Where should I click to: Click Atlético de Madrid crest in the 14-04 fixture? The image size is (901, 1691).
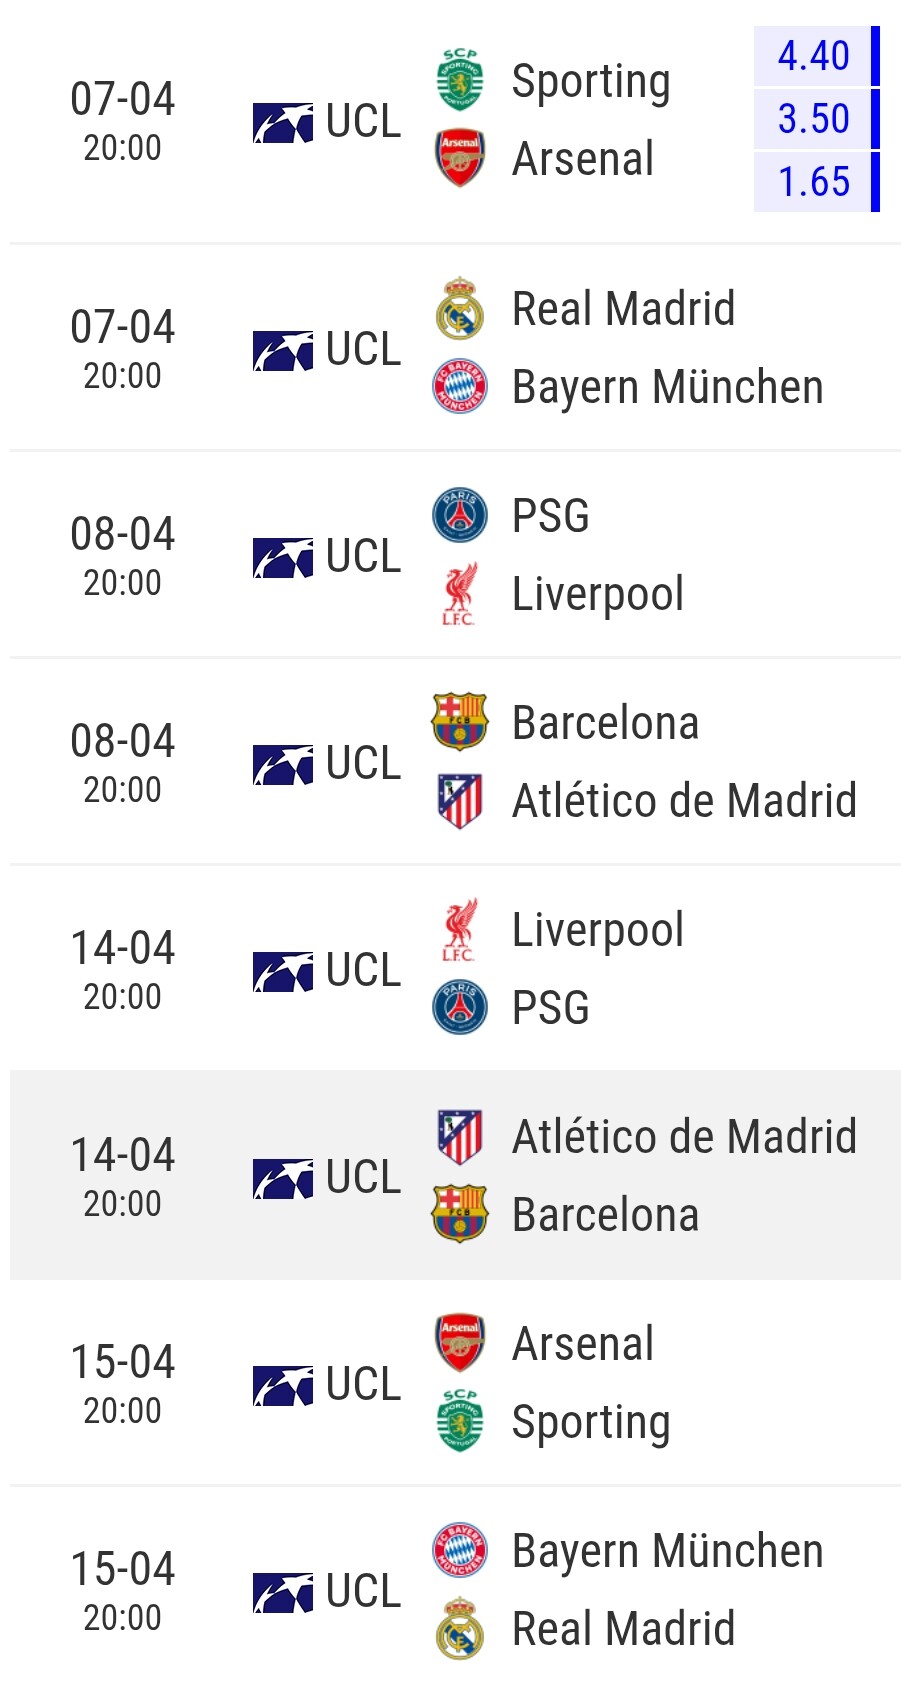click(x=460, y=1137)
